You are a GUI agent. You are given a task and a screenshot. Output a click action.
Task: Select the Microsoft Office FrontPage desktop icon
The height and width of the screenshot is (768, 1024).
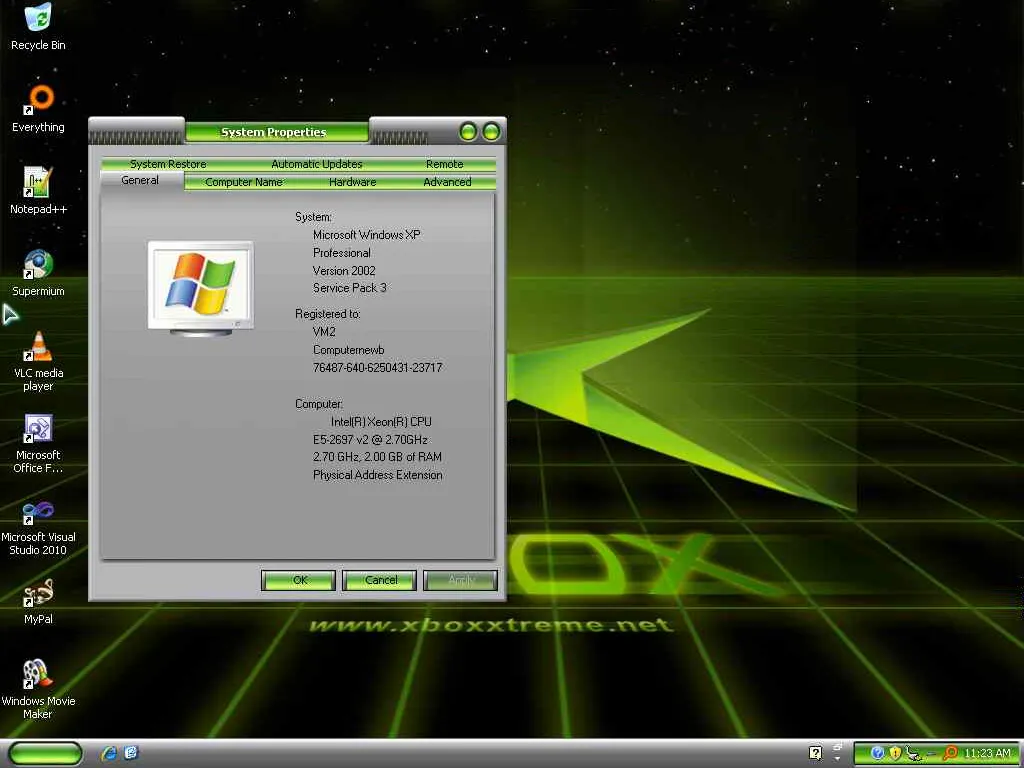click(x=38, y=443)
